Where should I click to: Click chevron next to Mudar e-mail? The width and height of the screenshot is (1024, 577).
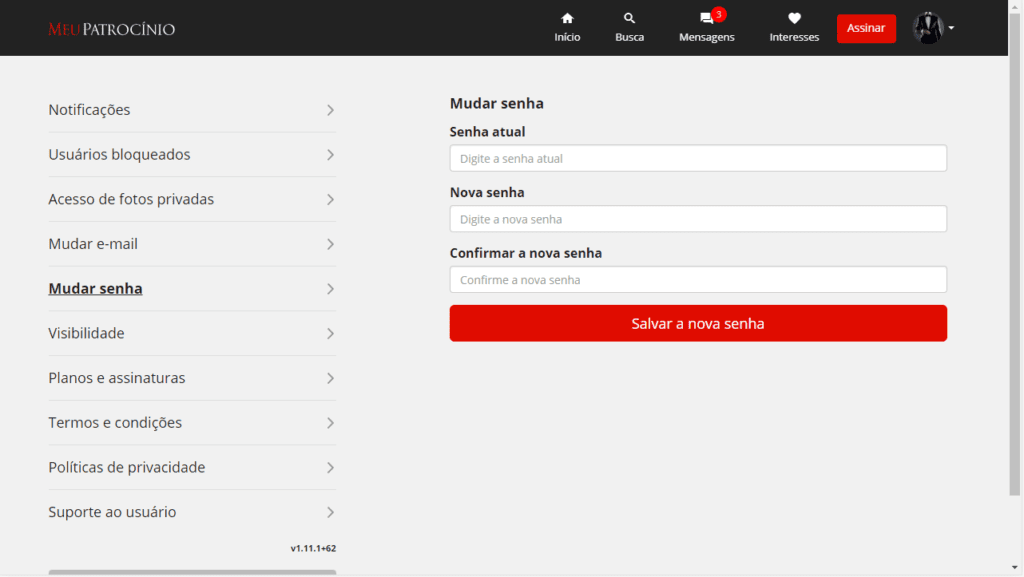click(330, 244)
